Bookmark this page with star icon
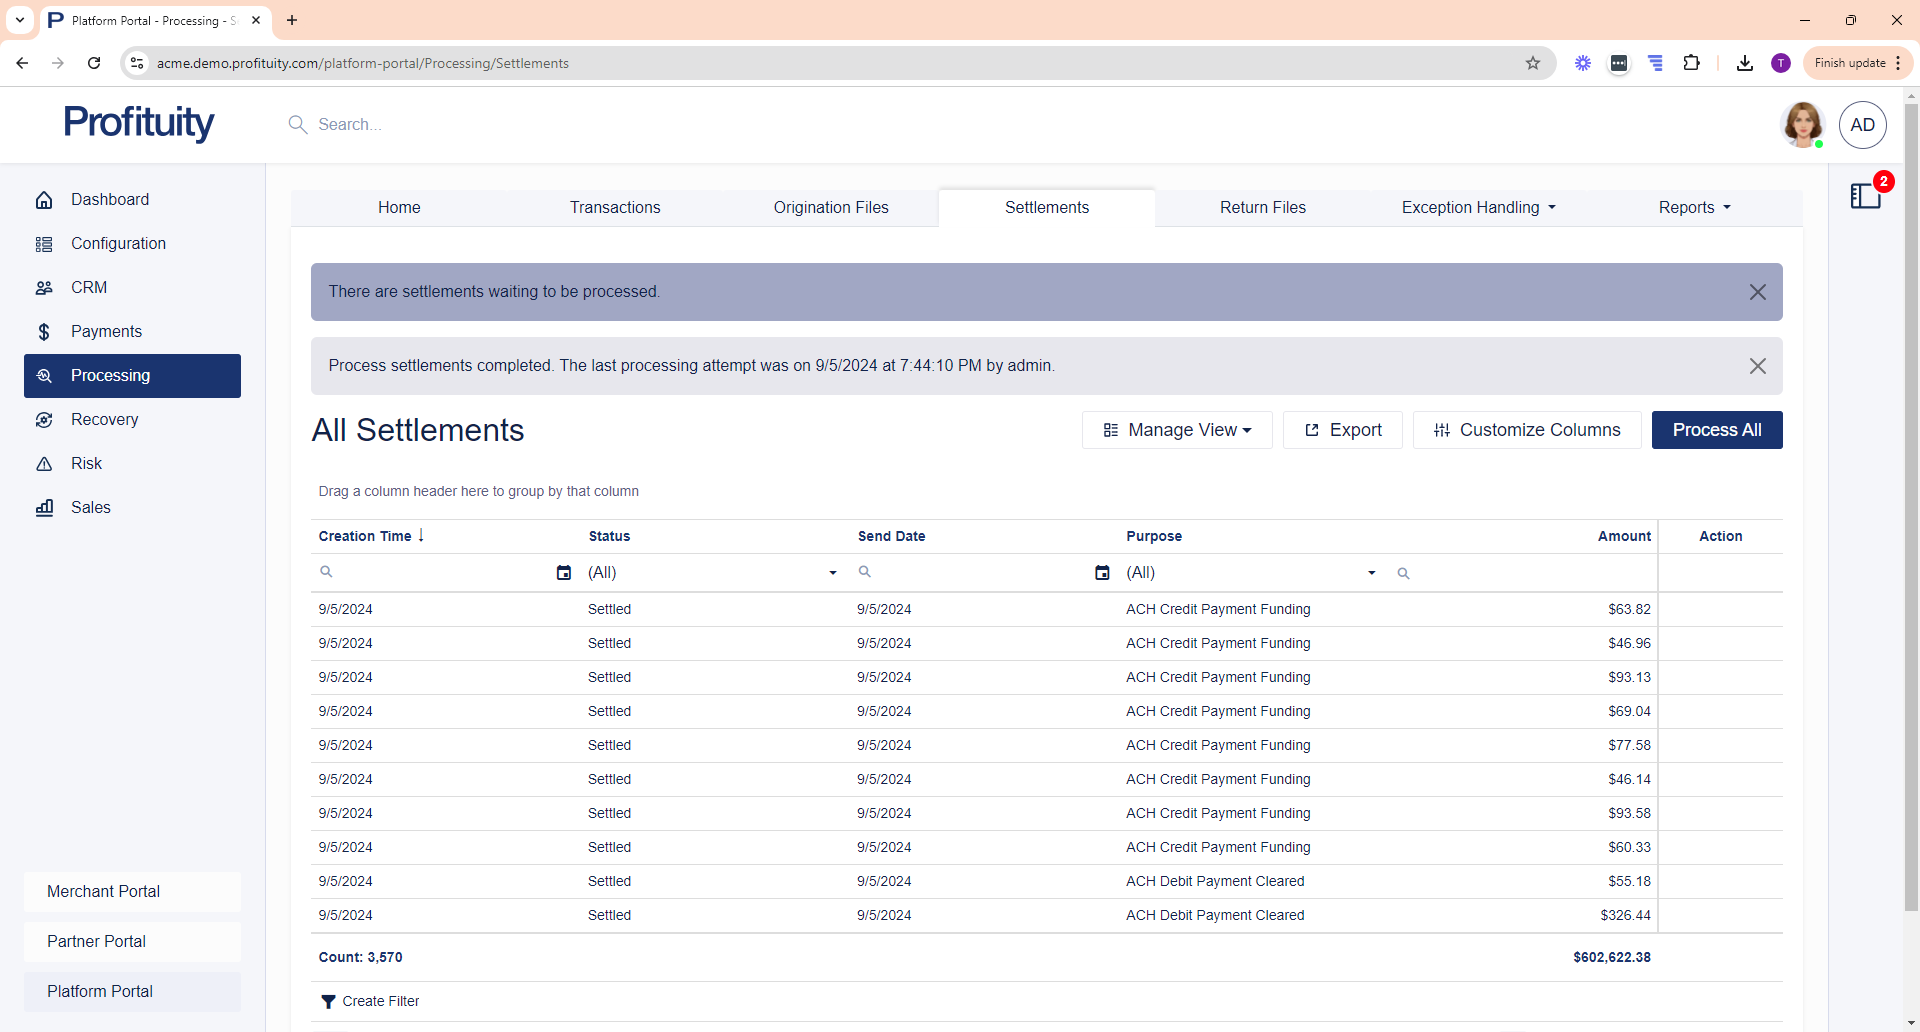Screen dimensions: 1920x1032 pyautogui.click(x=1533, y=63)
